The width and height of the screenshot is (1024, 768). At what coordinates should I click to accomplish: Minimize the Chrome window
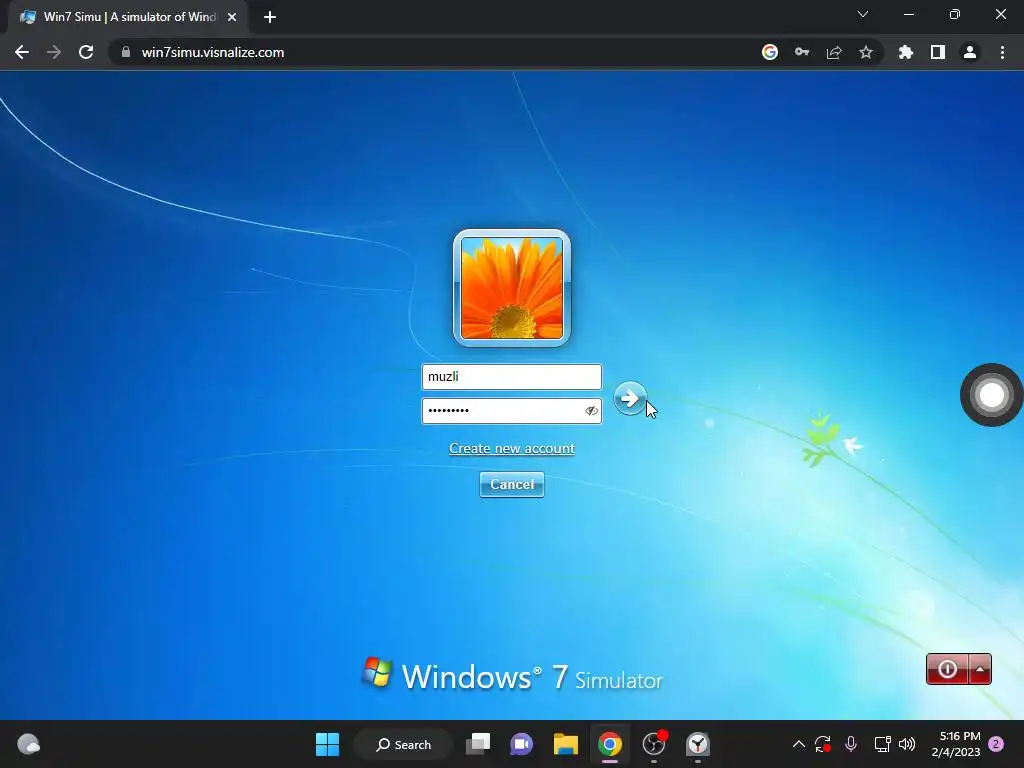coord(908,14)
